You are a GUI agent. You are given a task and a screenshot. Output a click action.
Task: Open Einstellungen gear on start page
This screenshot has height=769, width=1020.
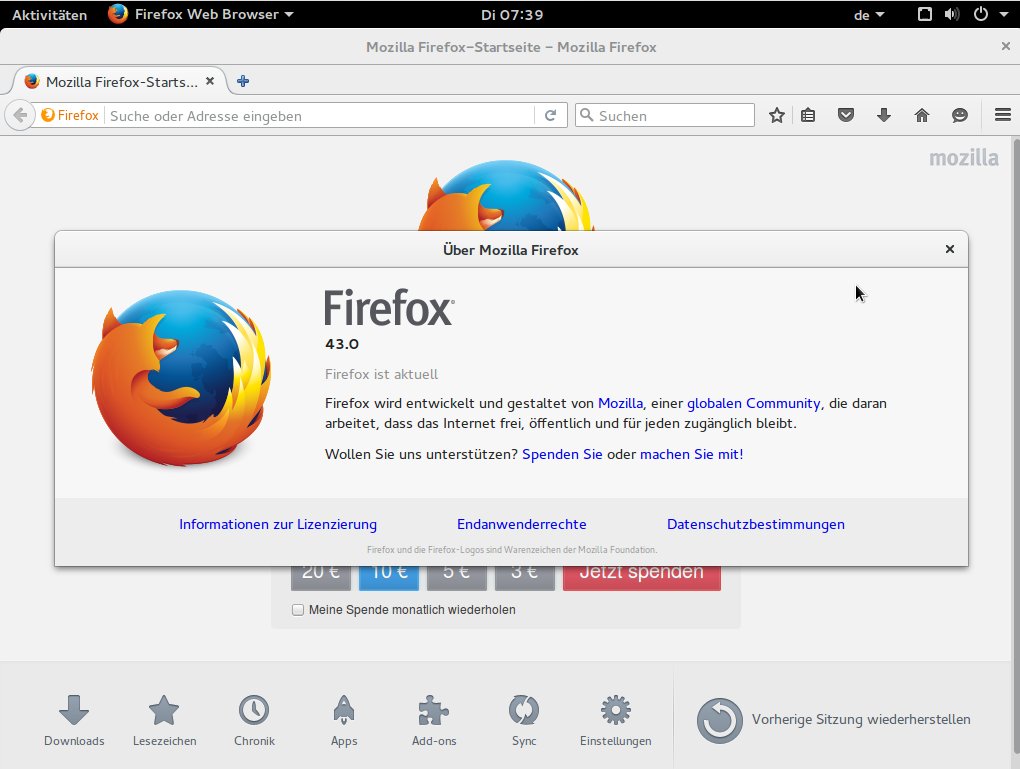615,720
